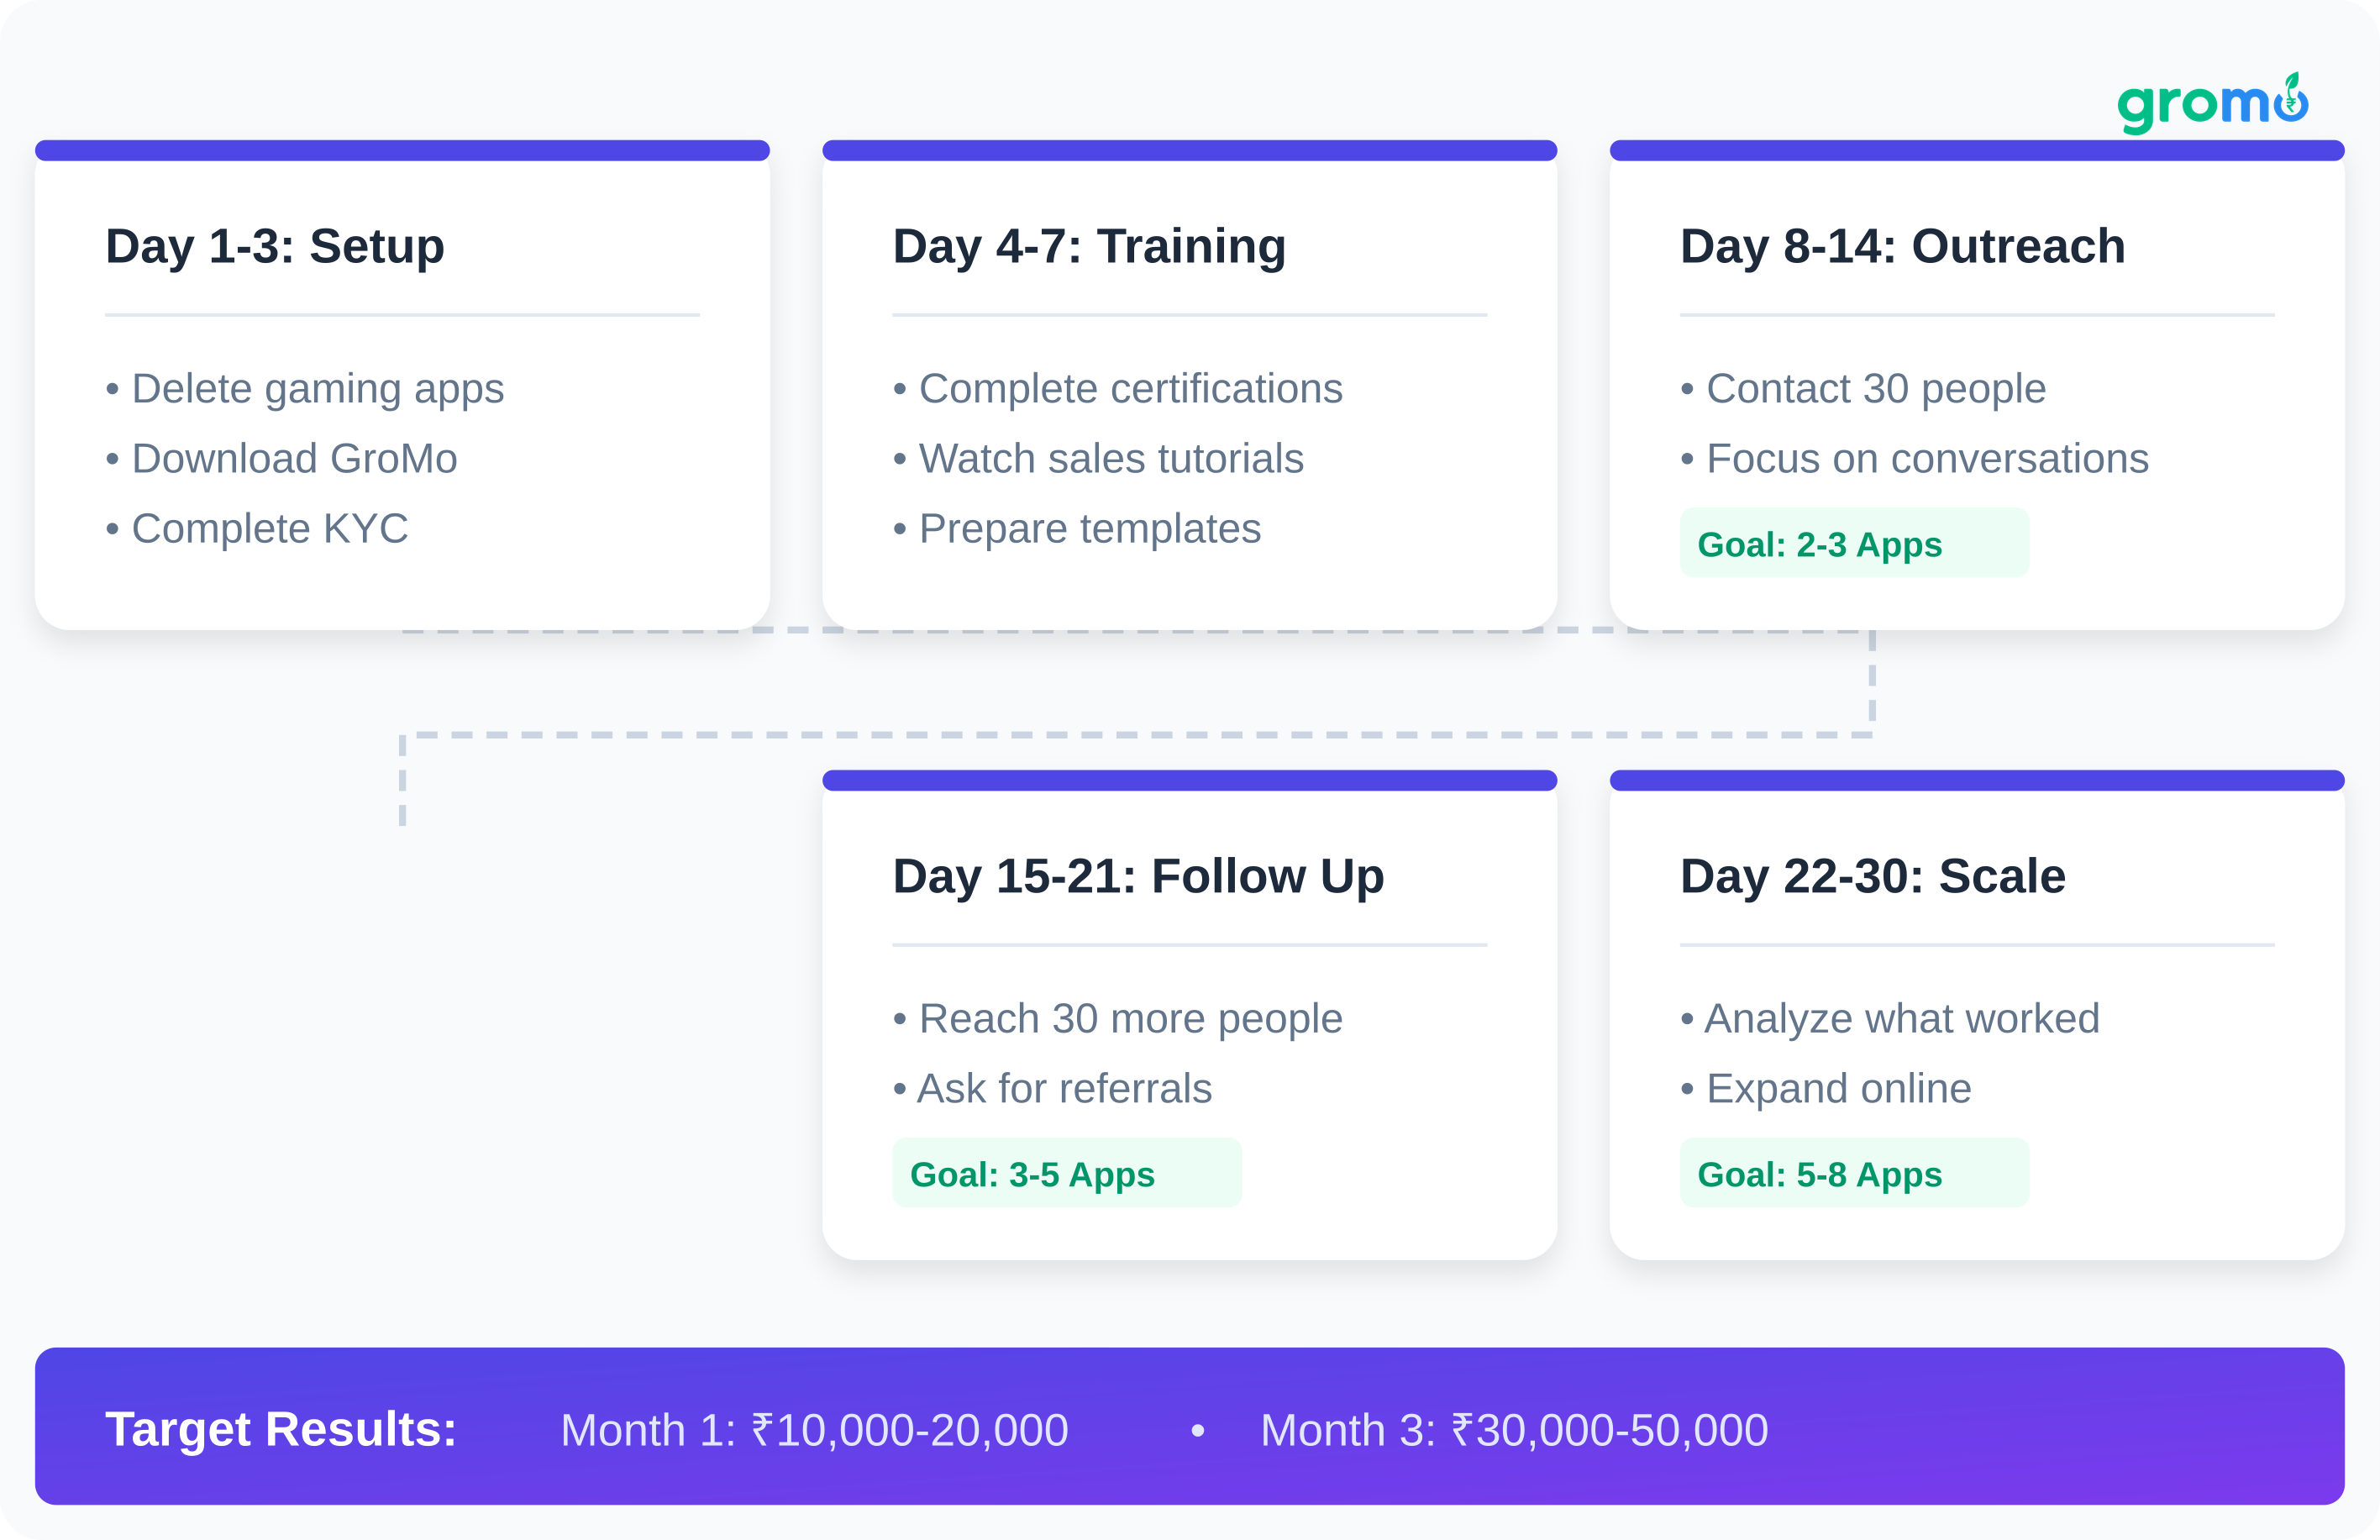
Task: Click the Complete KYC item
Action: 269,529
